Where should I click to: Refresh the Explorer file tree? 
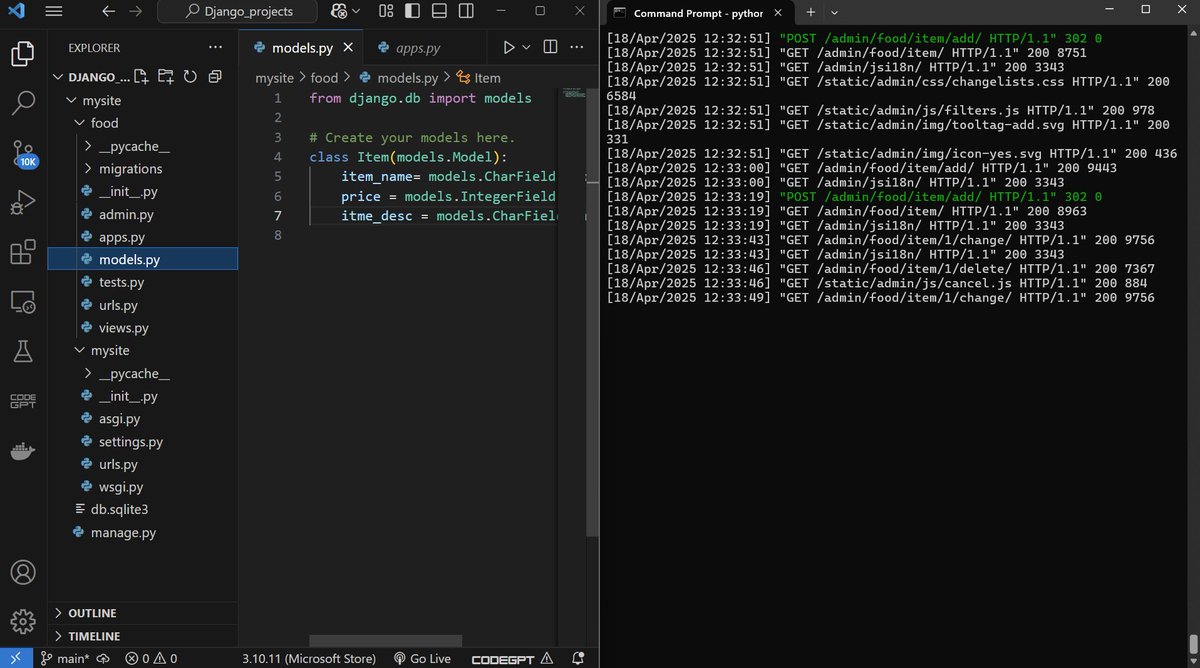pyautogui.click(x=189, y=77)
